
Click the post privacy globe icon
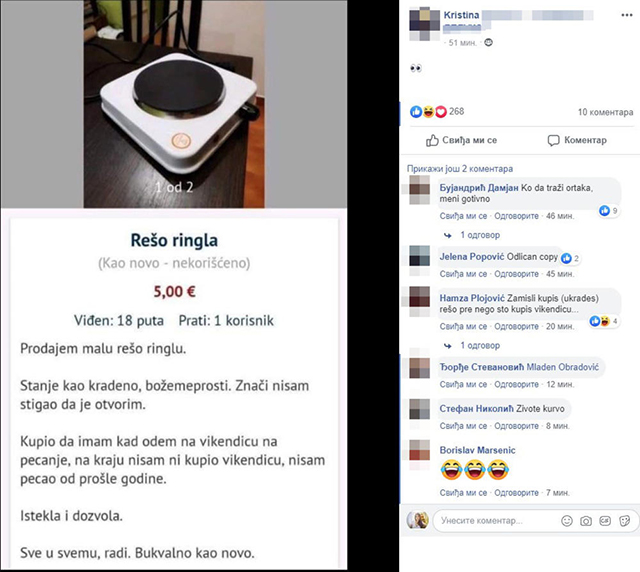[x=488, y=42]
